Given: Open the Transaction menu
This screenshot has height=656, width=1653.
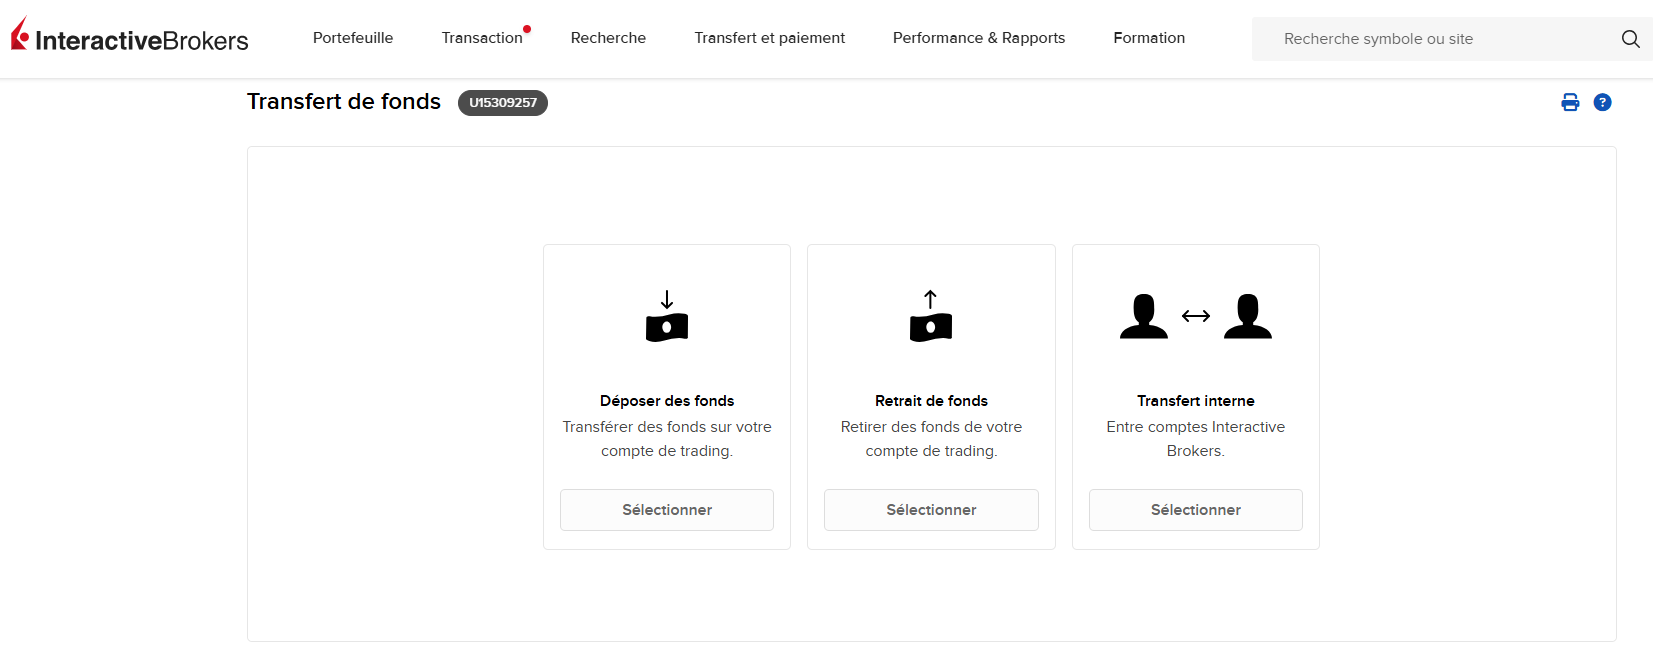Looking at the screenshot, I should [482, 38].
